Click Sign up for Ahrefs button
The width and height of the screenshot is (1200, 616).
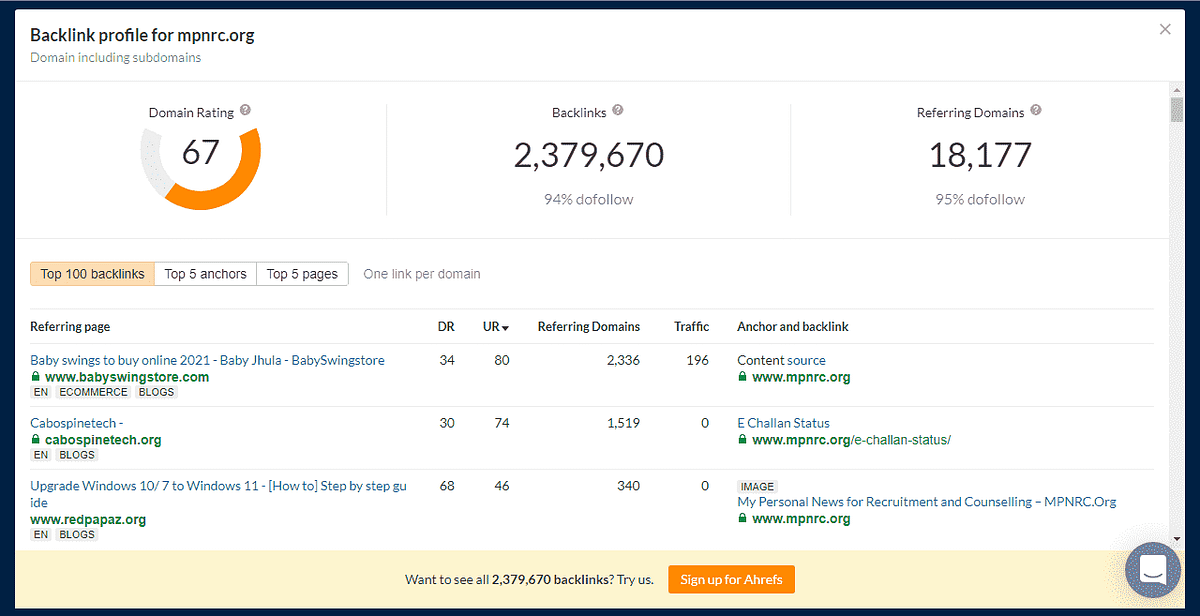tap(731, 579)
